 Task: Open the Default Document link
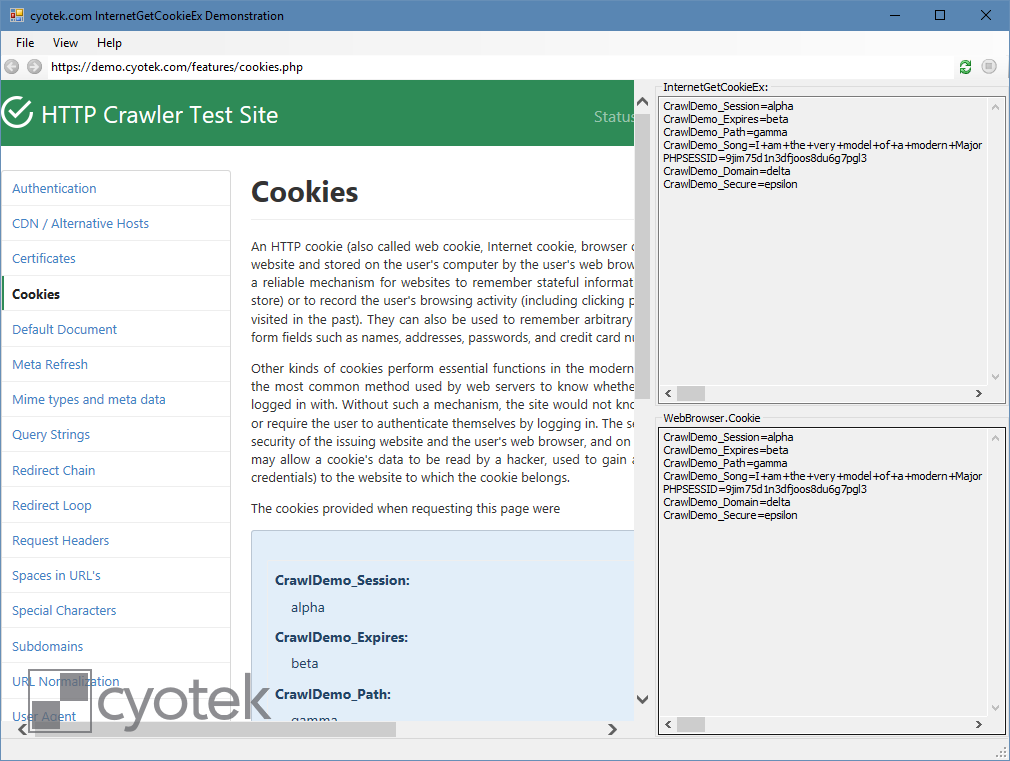click(x=64, y=329)
